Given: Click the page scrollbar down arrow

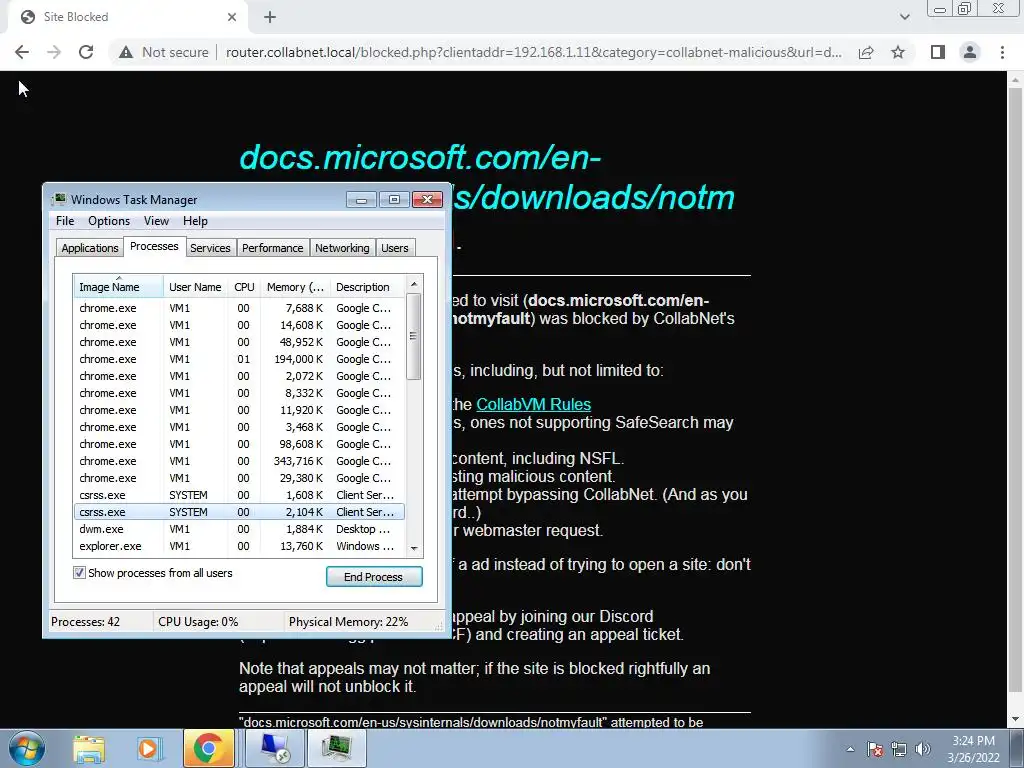Looking at the screenshot, I should tap(1015, 719).
